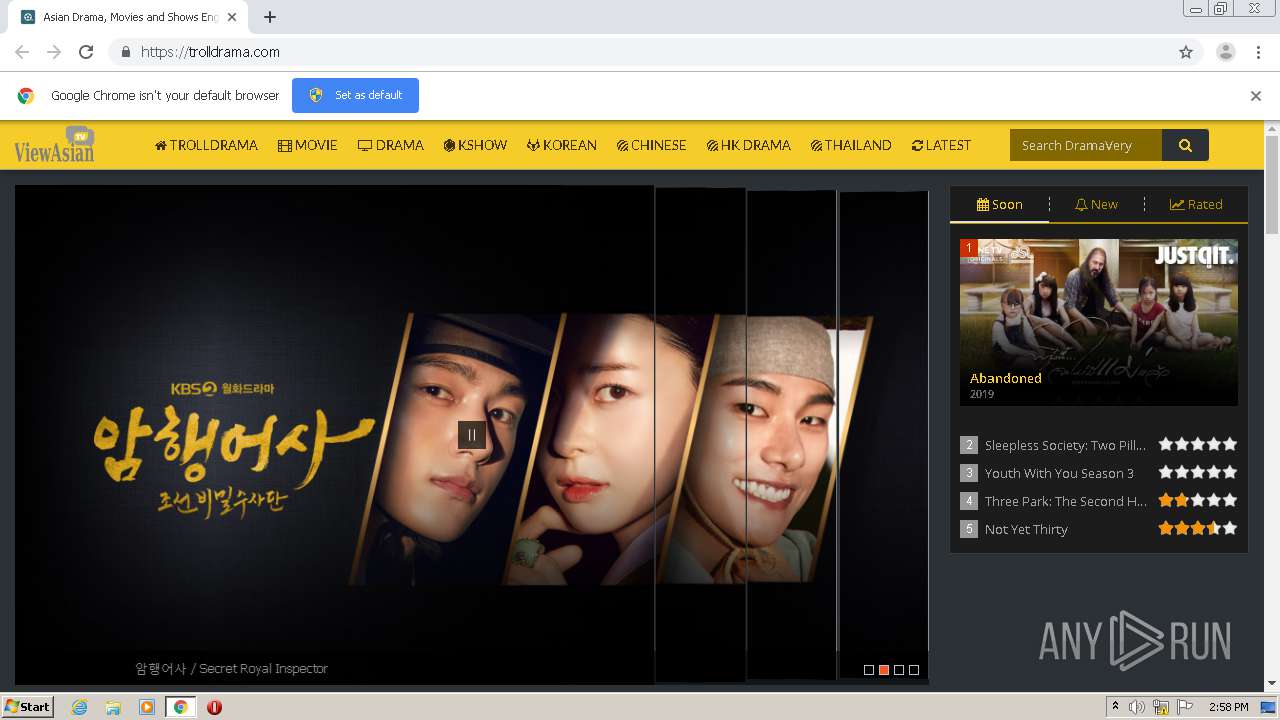Show hidden system tray icons
The width and height of the screenshot is (1280, 720).
[1116, 707]
